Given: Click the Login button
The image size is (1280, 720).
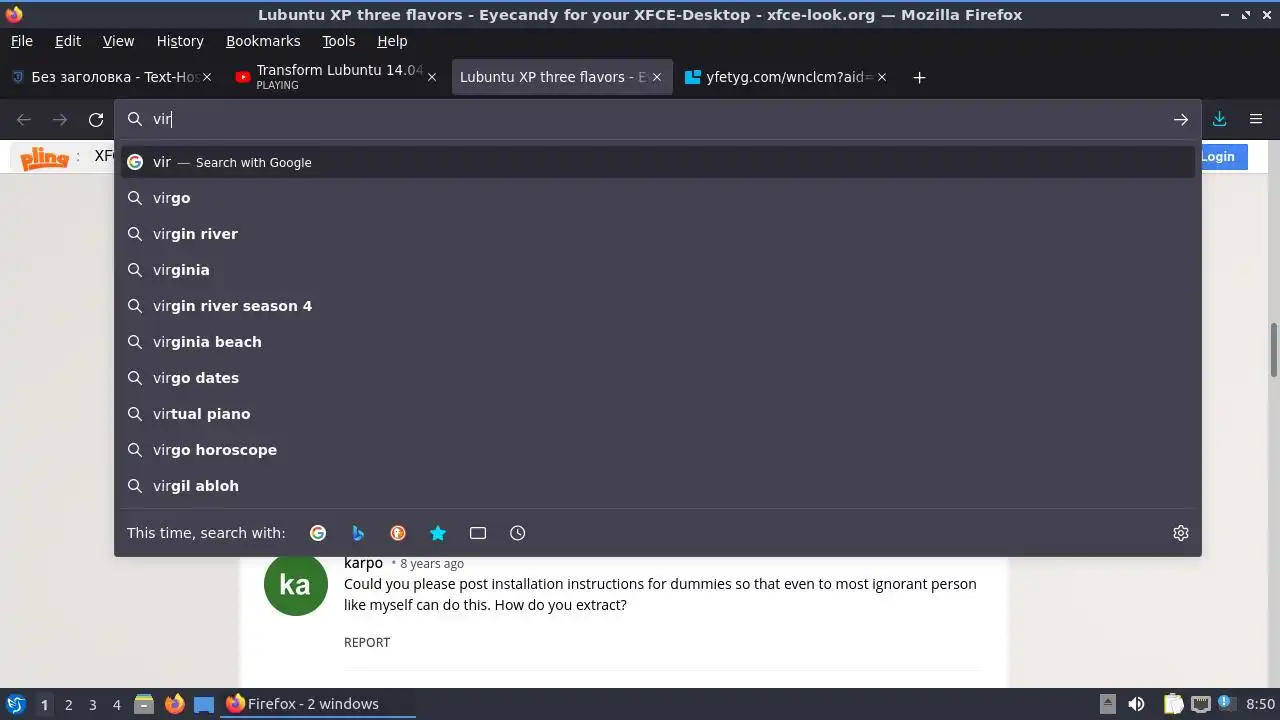Looking at the screenshot, I should (1218, 156).
